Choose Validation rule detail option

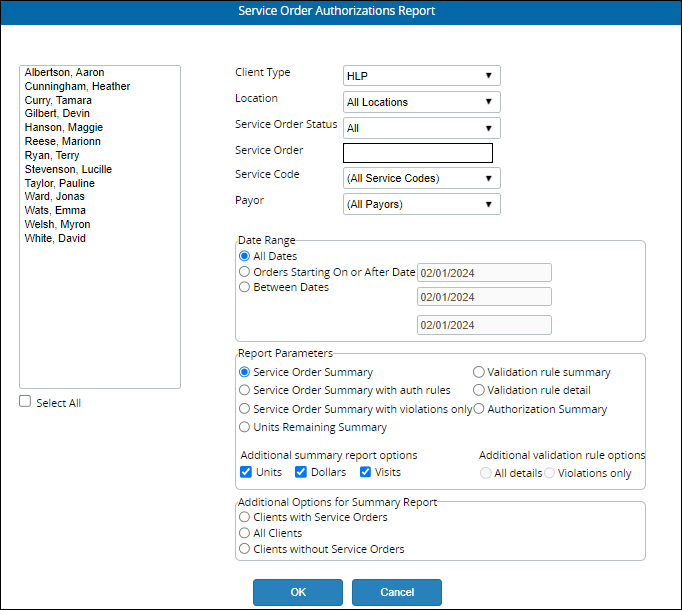(x=478, y=390)
